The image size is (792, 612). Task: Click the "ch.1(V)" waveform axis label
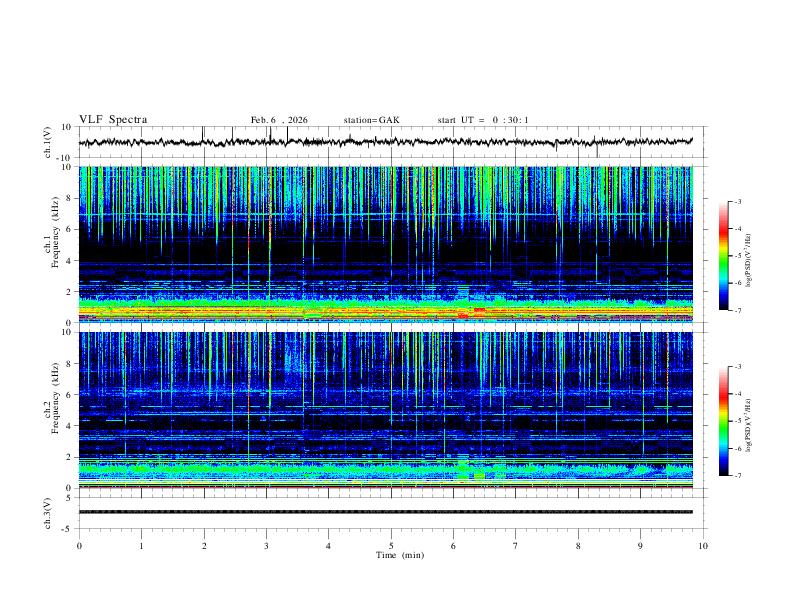pos(48,142)
